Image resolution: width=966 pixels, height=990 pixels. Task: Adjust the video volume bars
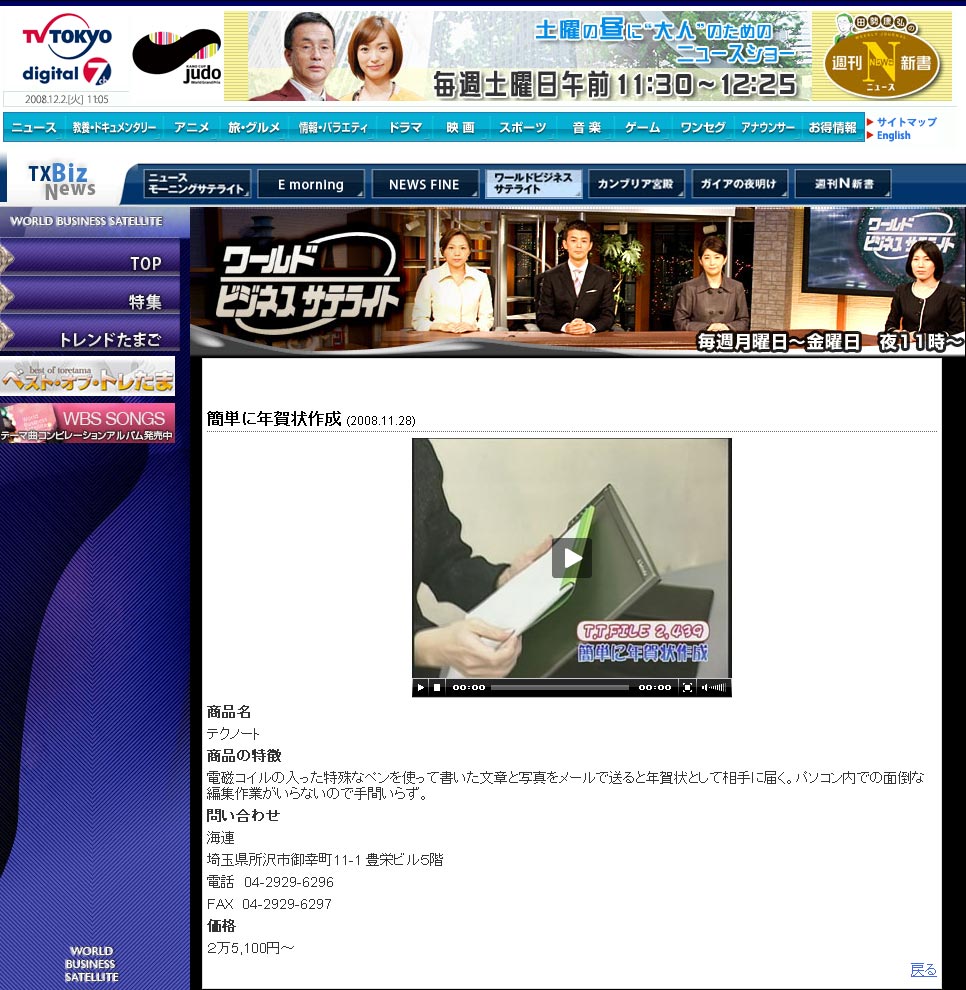tap(718, 687)
